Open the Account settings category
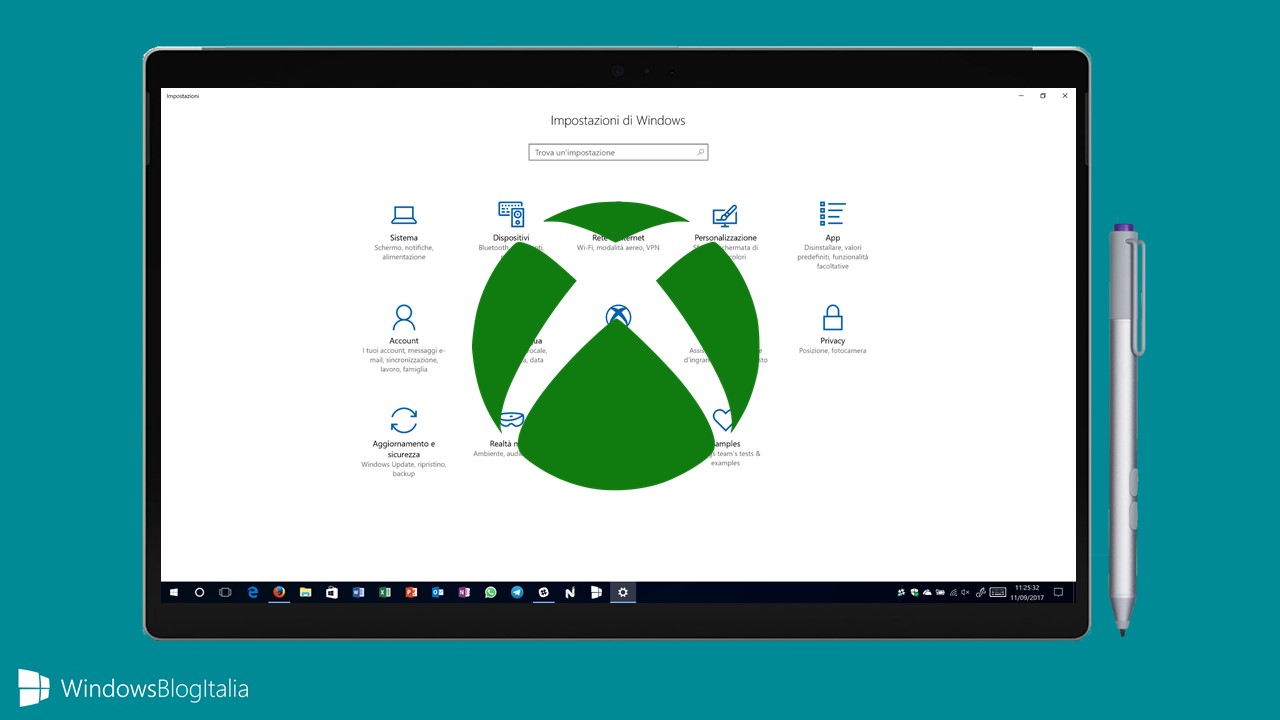This screenshot has height=720, width=1280. pos(404,338)
